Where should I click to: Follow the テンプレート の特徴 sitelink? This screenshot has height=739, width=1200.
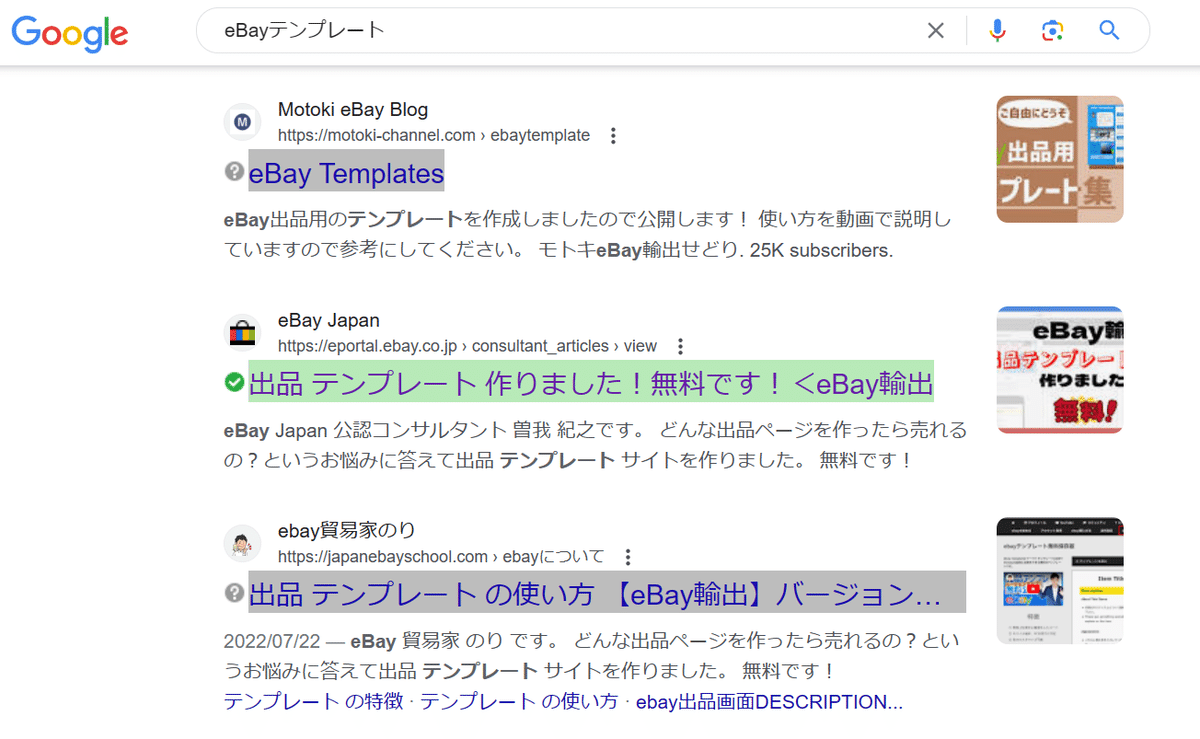click(314, 702)
